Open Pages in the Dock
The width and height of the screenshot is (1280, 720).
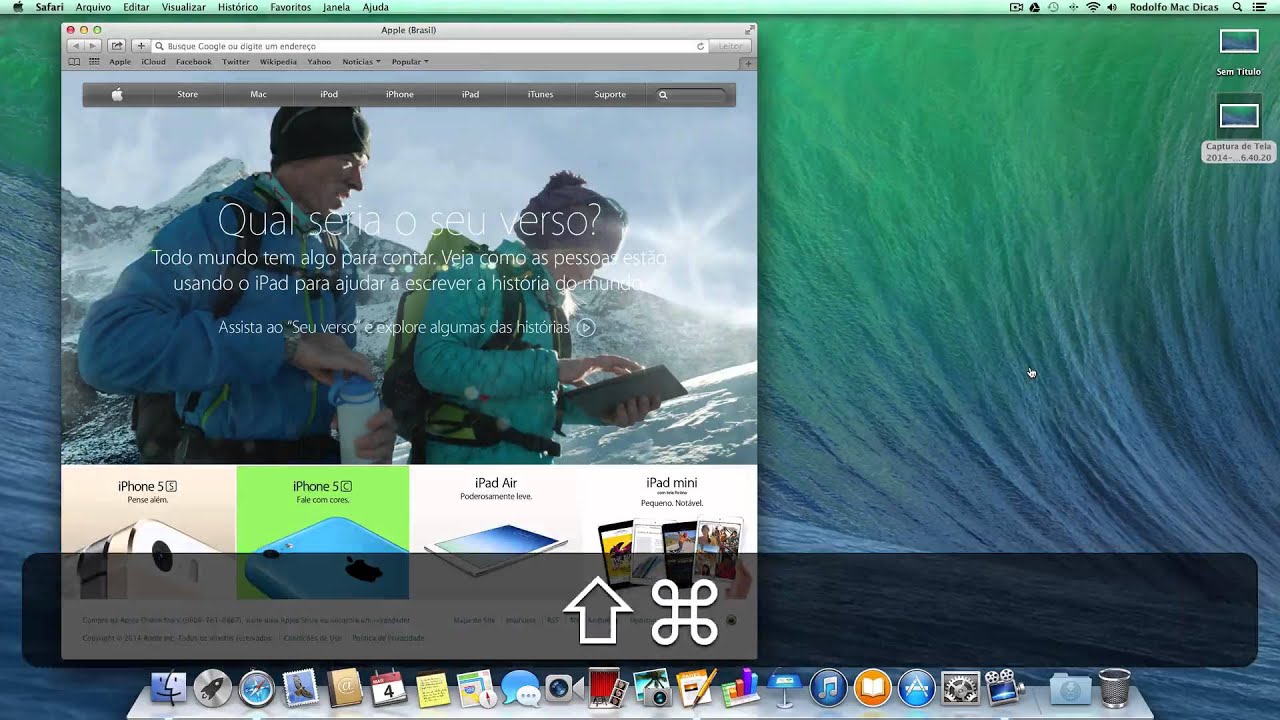(x=696, y=688)
